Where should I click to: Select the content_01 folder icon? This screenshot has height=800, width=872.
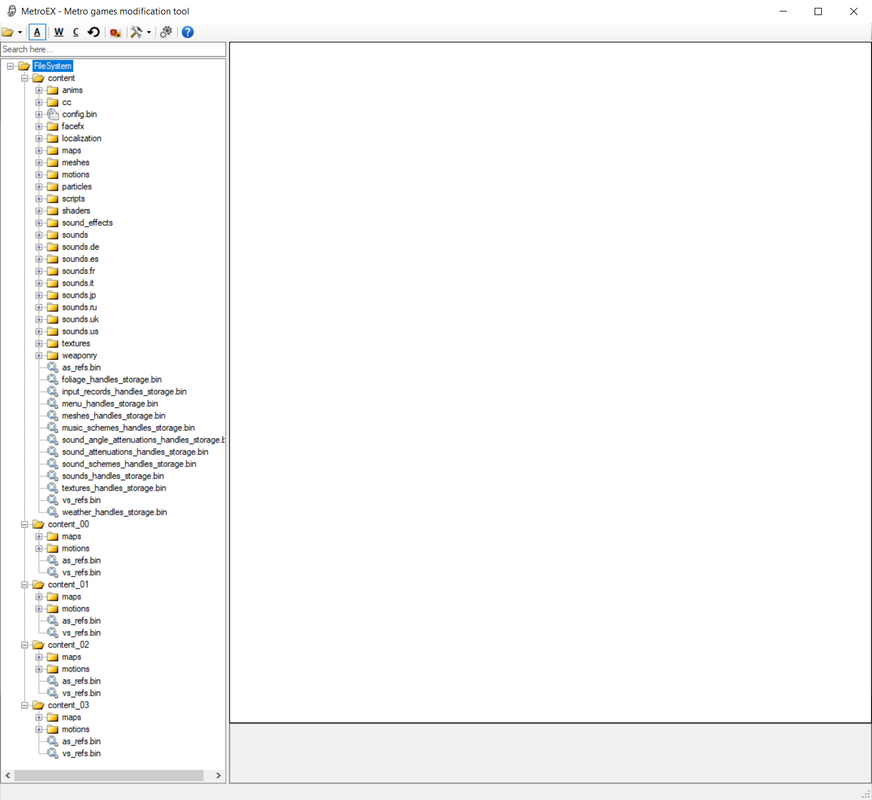coord(38,584)
